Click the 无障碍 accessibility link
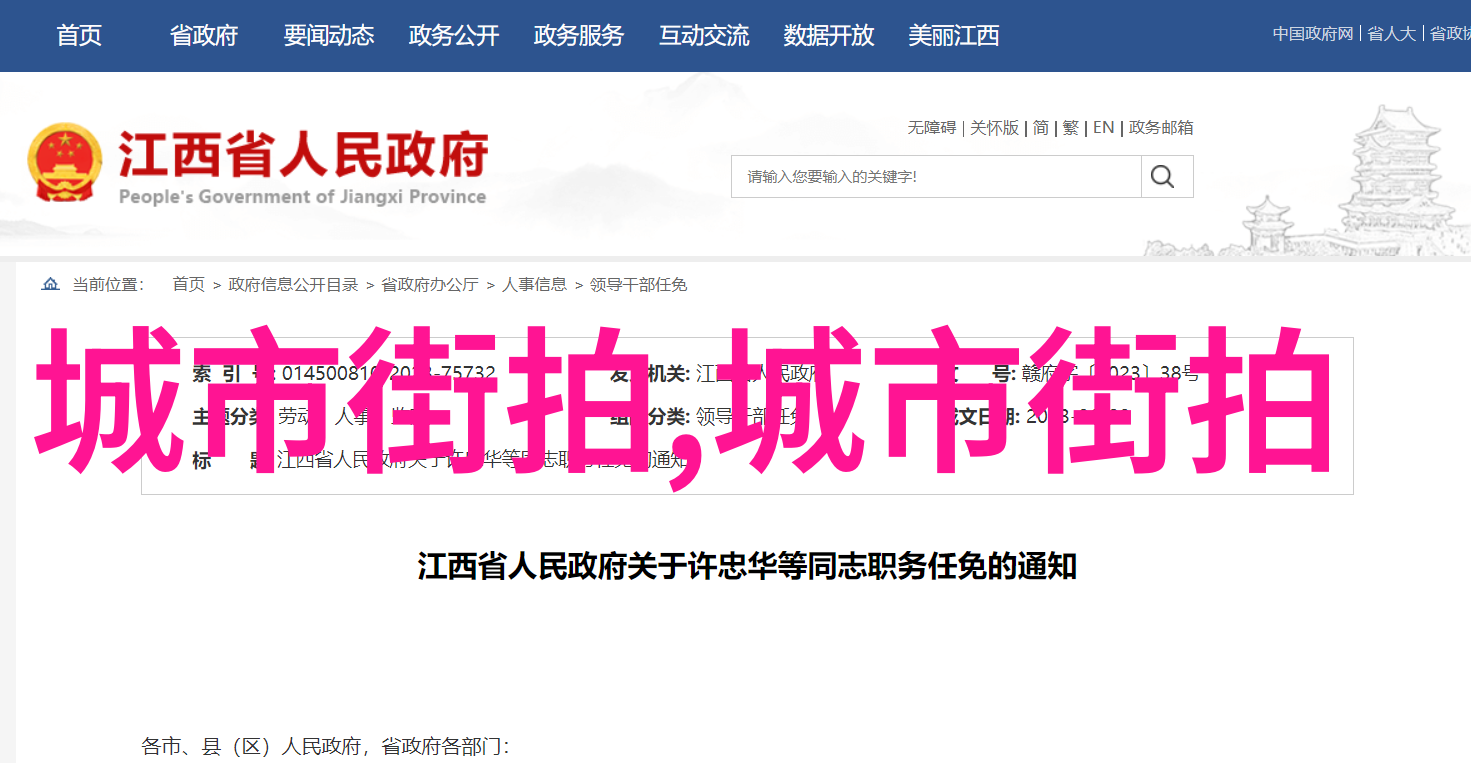This screenshot has height=763, width=1471. (932, 128)
